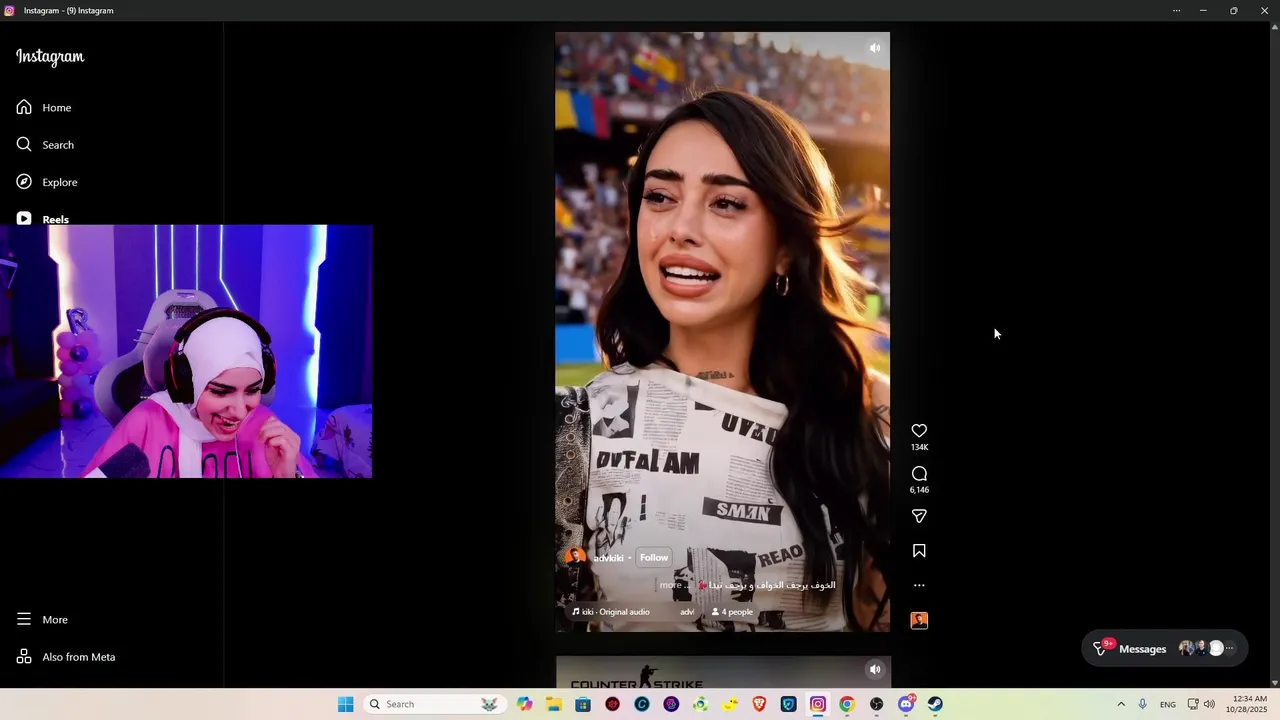Open the volume tray control
The height and width of the screenshot is (720, 1280).
click(x=1209, y=704)
